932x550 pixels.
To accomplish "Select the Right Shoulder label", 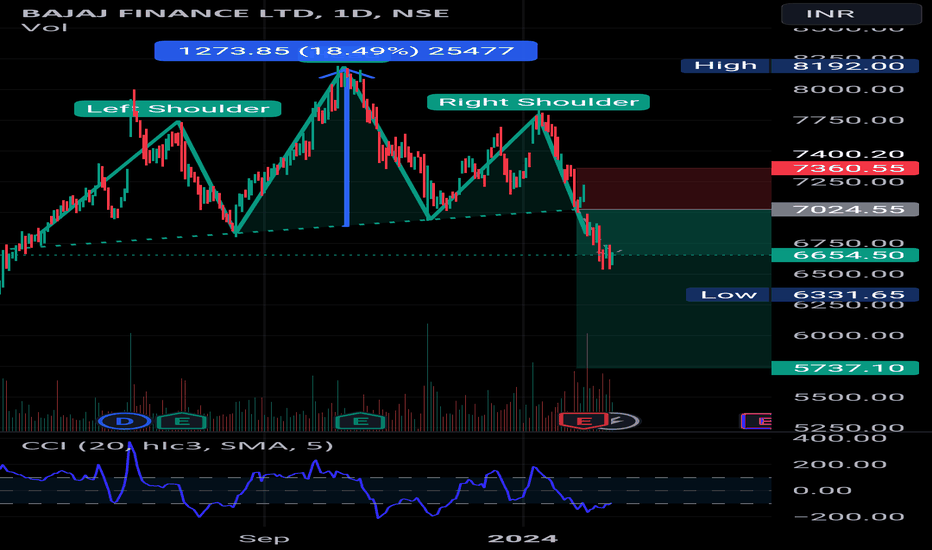I will click(x=539, y=102).
